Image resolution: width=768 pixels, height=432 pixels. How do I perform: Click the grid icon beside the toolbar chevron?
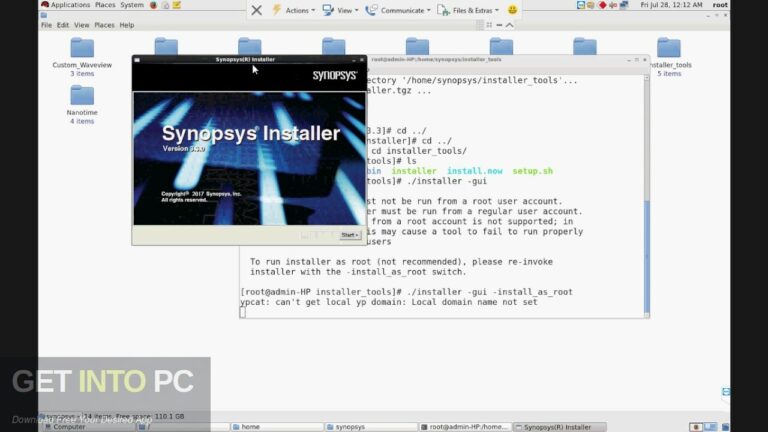489,25
